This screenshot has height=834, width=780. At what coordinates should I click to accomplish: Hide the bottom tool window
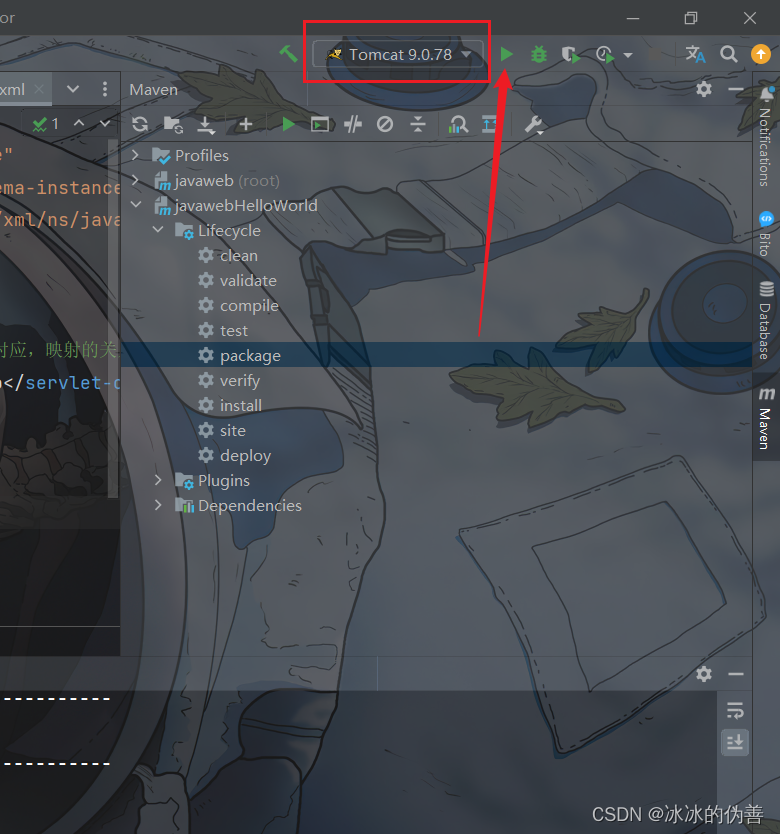[x=735, y=674]
